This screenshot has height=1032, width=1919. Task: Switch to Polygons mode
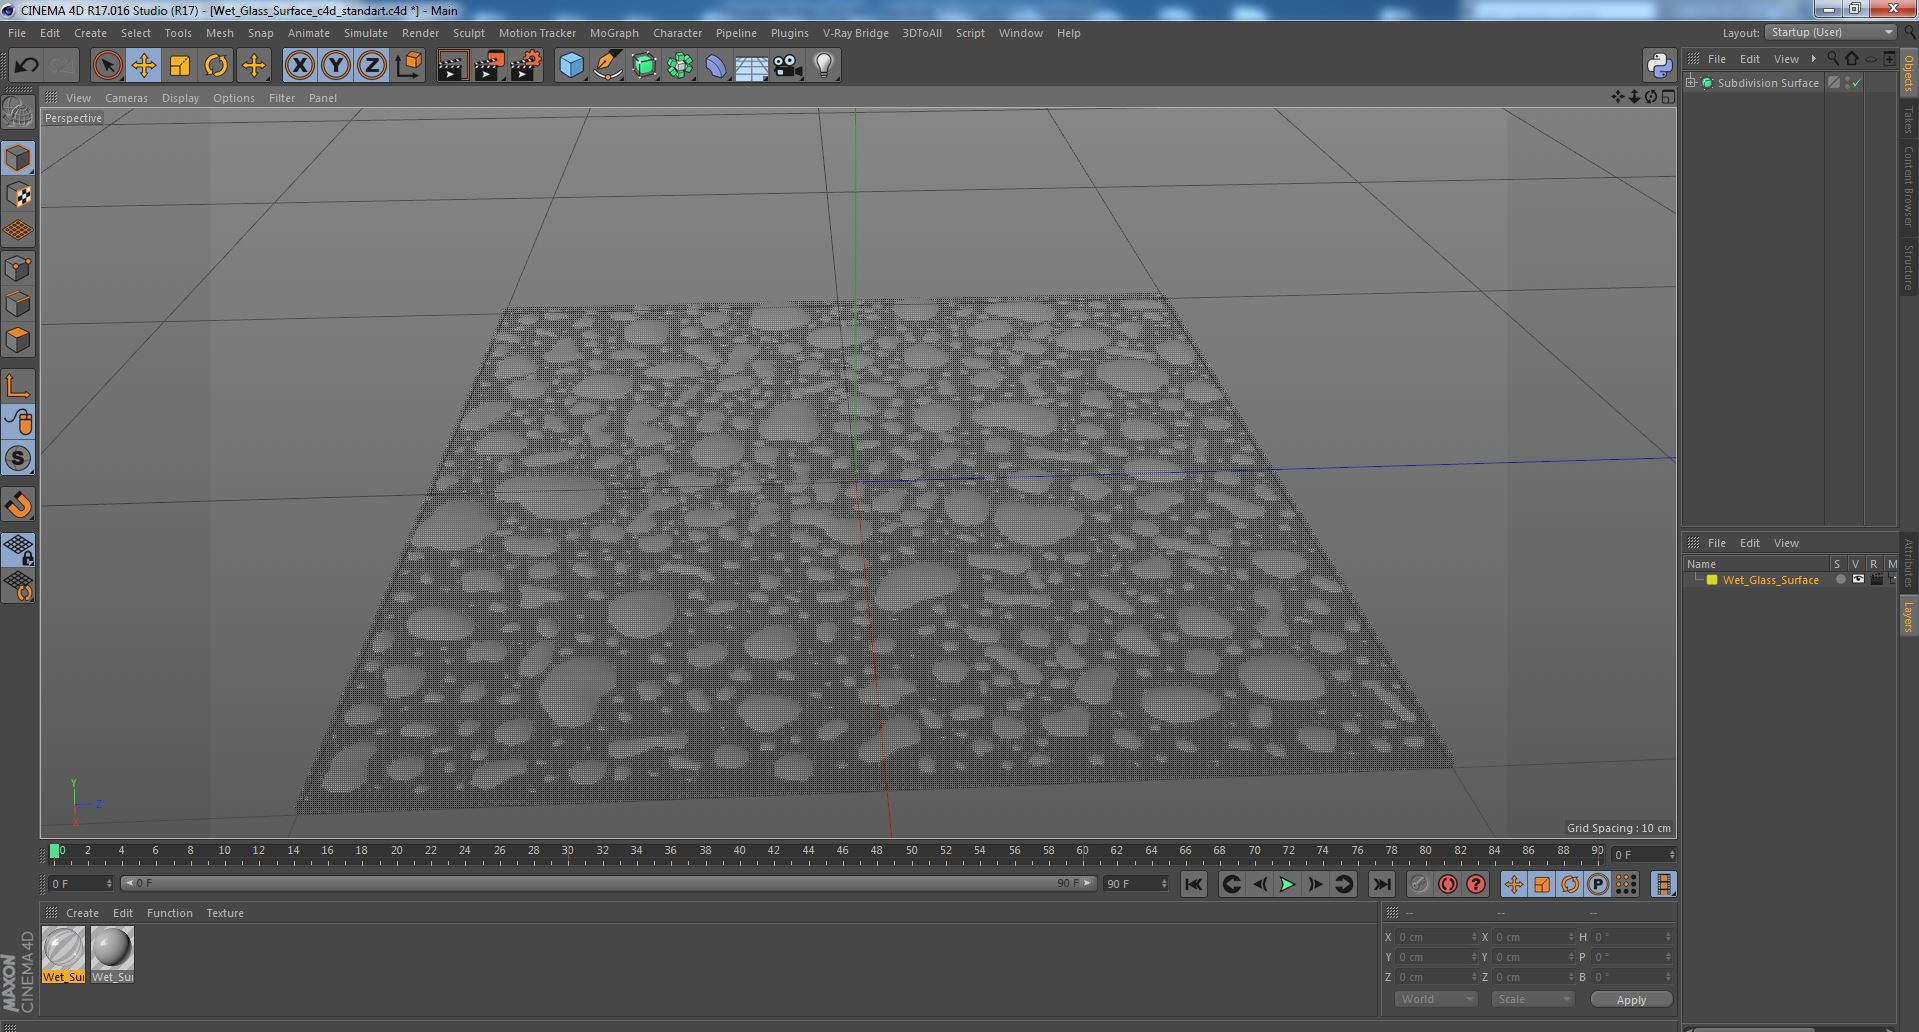point(18,340)
